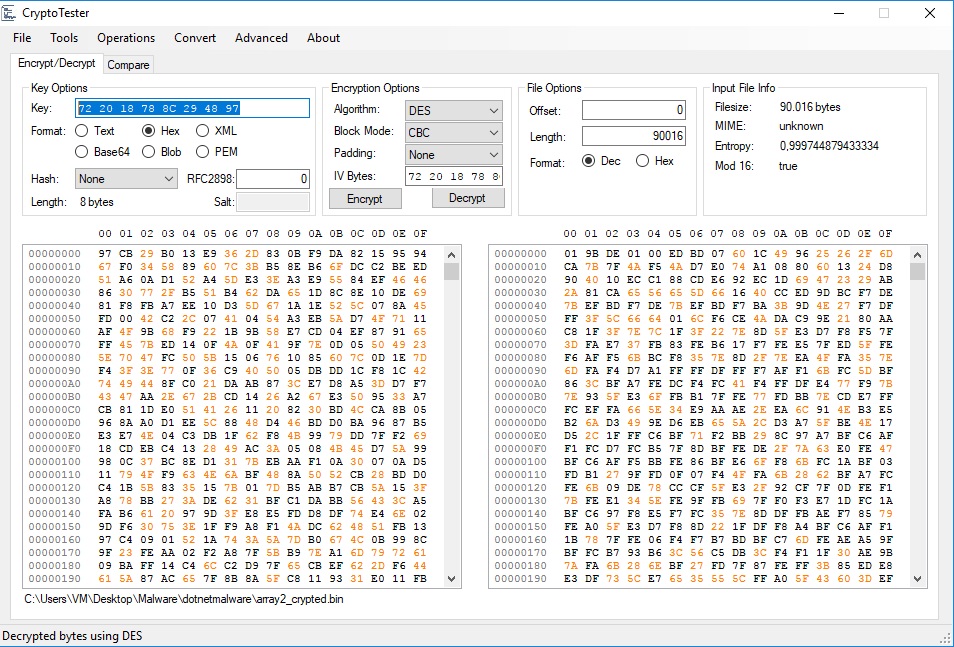The width and height of the screenshot is (954, 647).
Task: Click right hex view scroll down arrow
Action: (917, 579)
